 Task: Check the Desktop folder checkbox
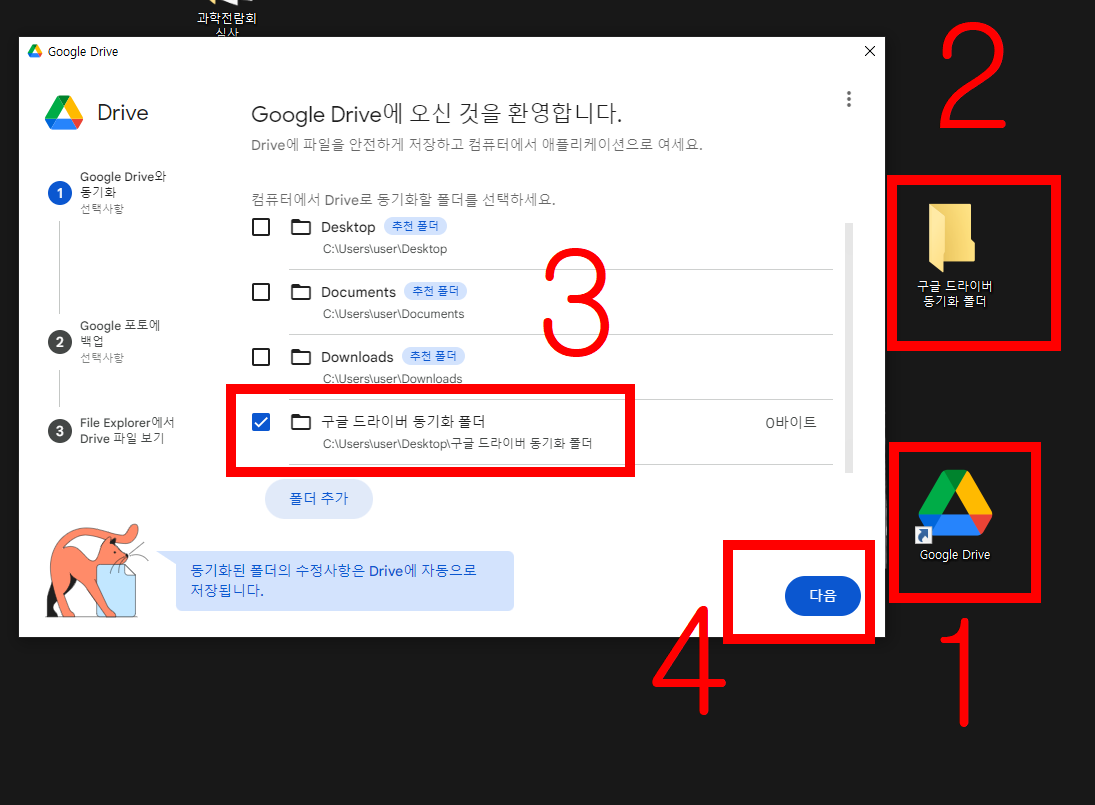pos(261,227)
